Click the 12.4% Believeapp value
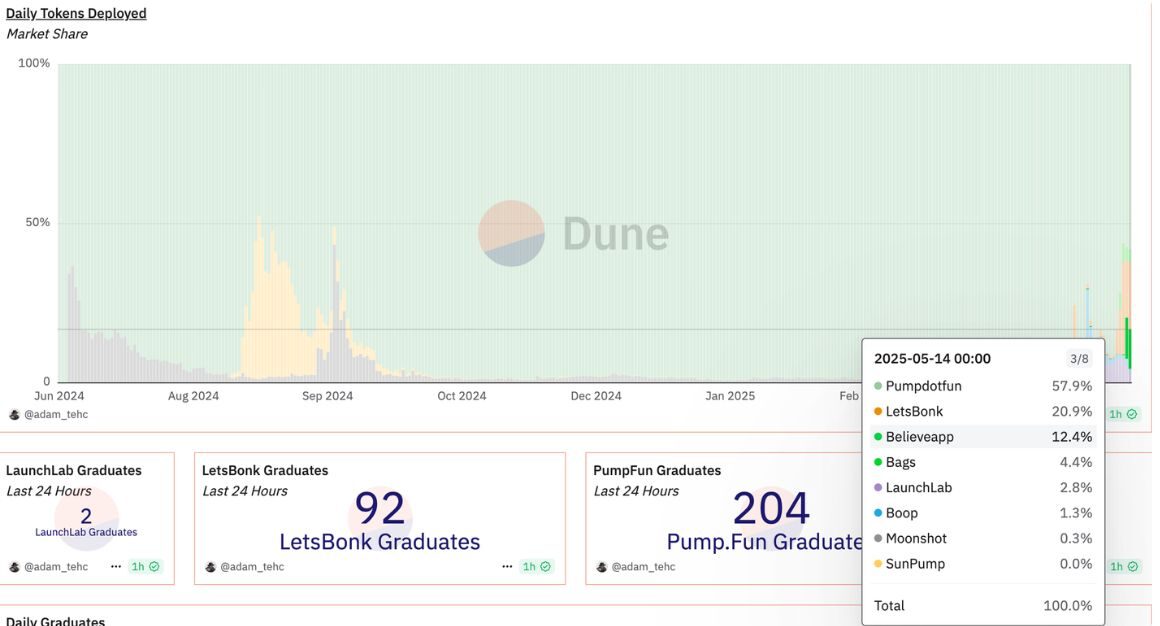This screenshot has height=626, width=1160. click(x=1072, y=437)
